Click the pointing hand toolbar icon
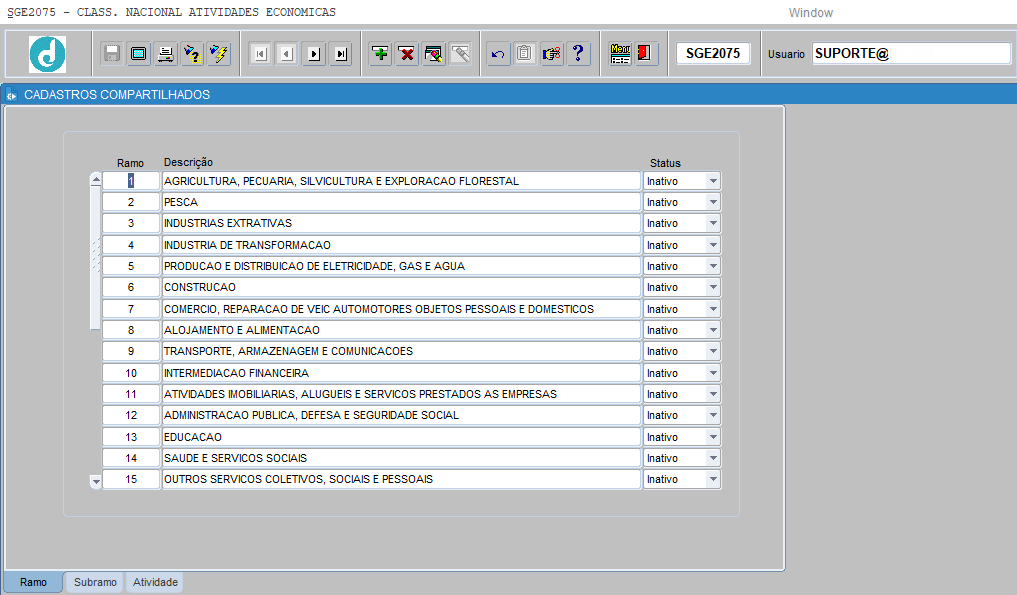This screenshot has width=1017, height=595. (551, 53)
